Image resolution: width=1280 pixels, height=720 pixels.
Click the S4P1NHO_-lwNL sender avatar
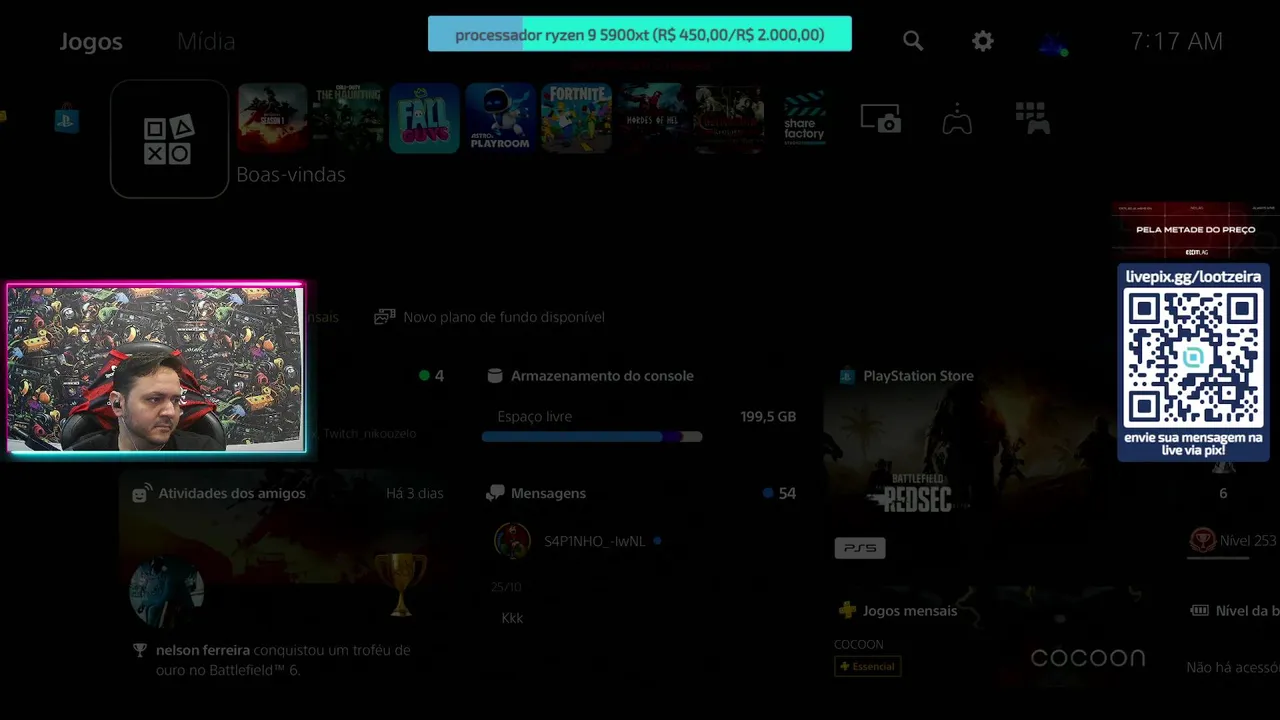click(x=512, y=541)
